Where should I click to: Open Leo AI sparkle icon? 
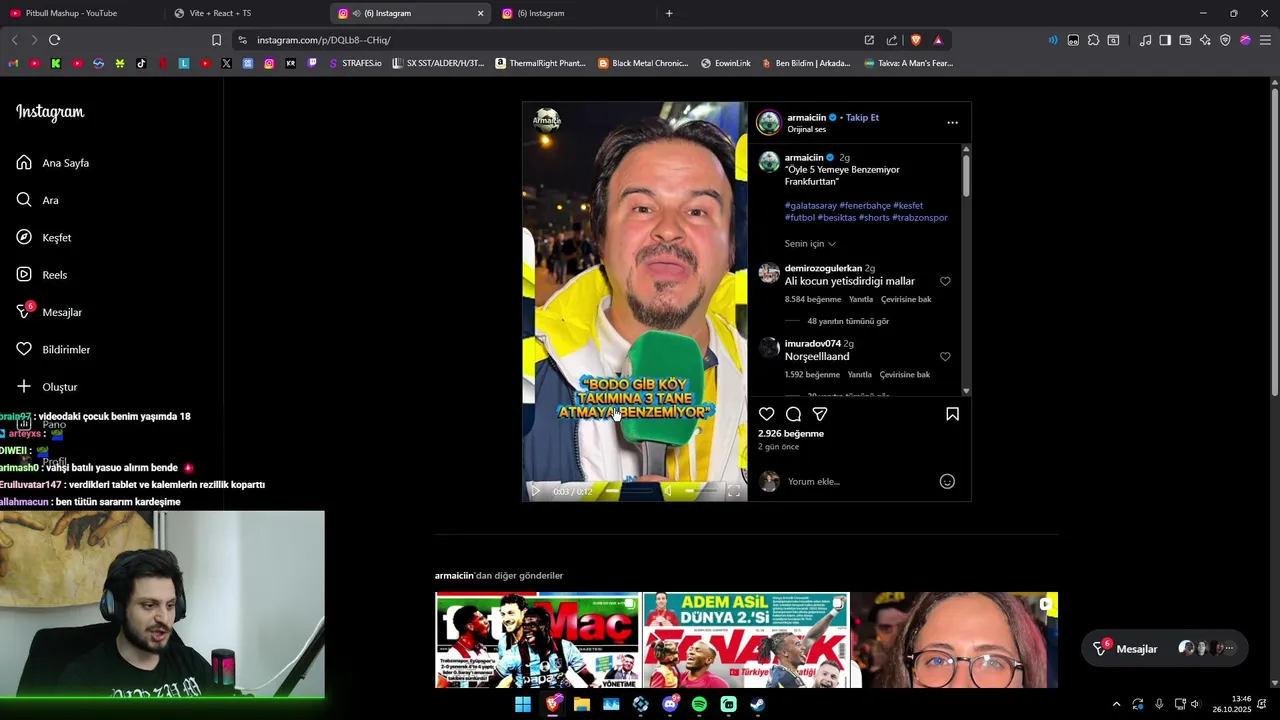coord(1205,40)
